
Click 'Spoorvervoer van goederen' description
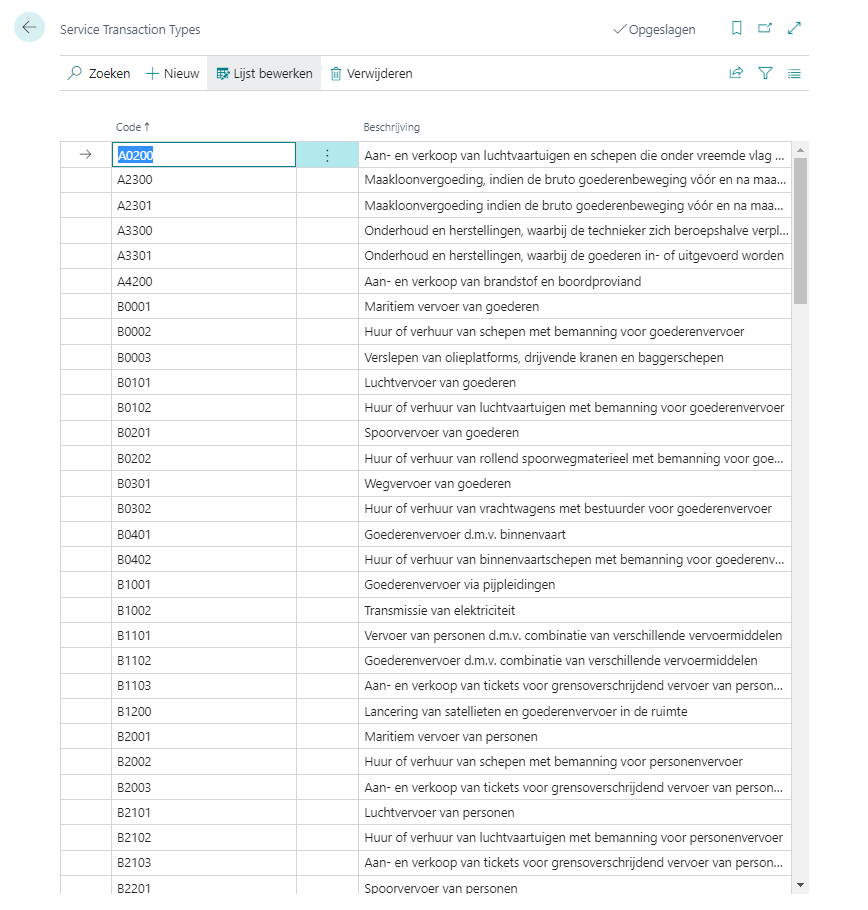tap(442, 433)
